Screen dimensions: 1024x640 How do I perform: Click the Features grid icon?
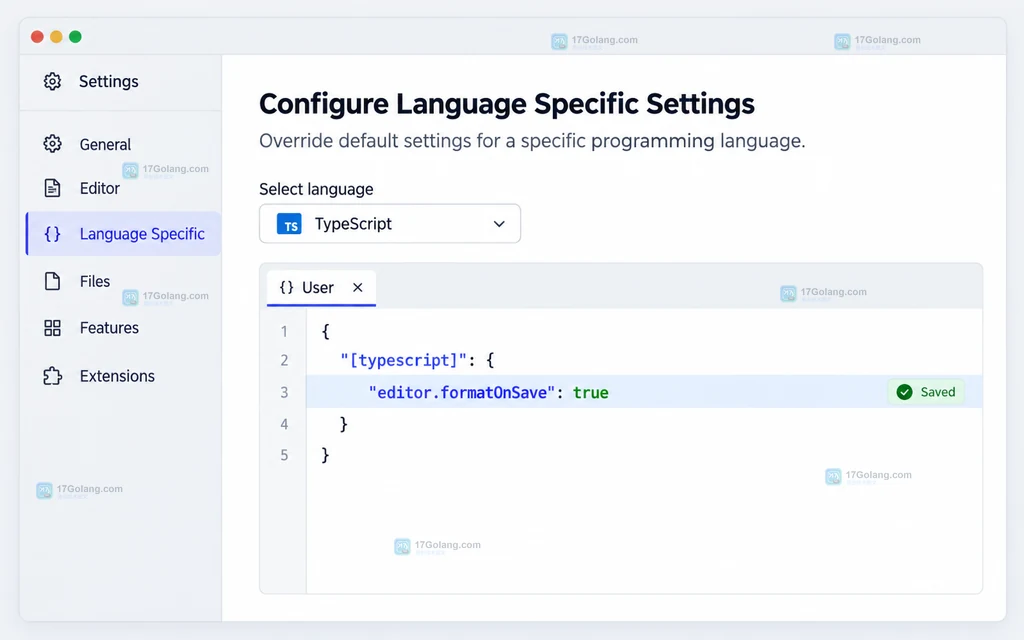(x=52, y=328)
